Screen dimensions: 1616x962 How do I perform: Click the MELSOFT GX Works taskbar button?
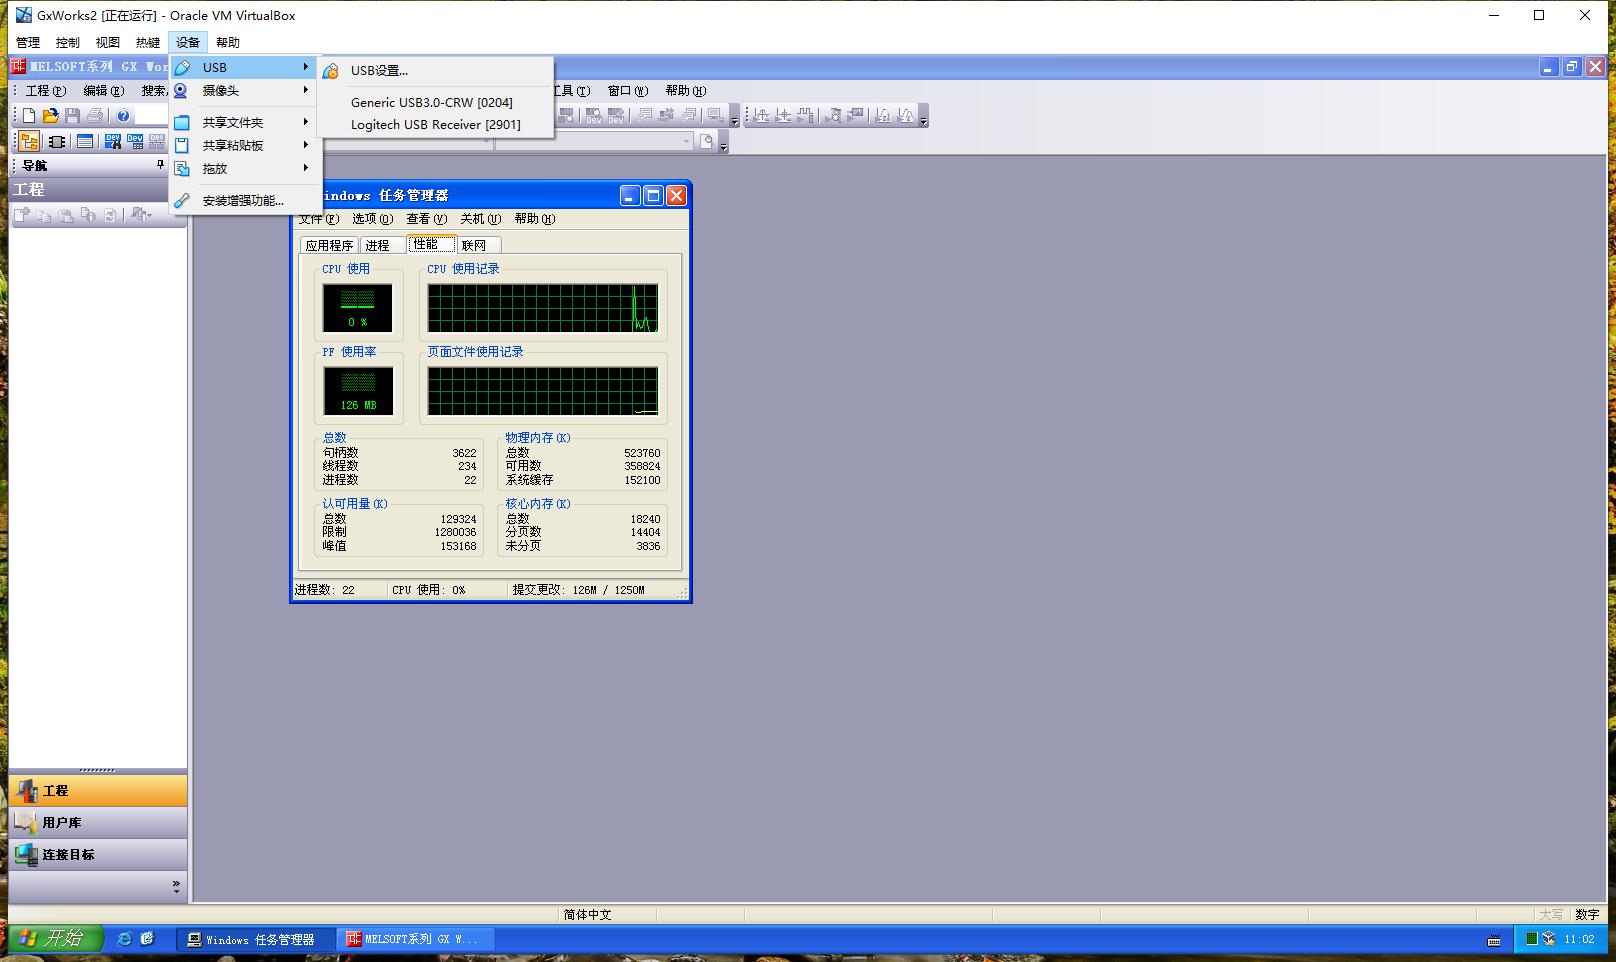pyautogui.click(x=413, y=939)
